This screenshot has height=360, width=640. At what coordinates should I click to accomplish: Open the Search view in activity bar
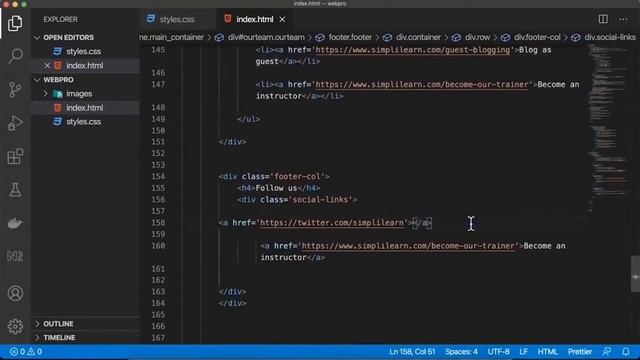[x=15, y=56]
